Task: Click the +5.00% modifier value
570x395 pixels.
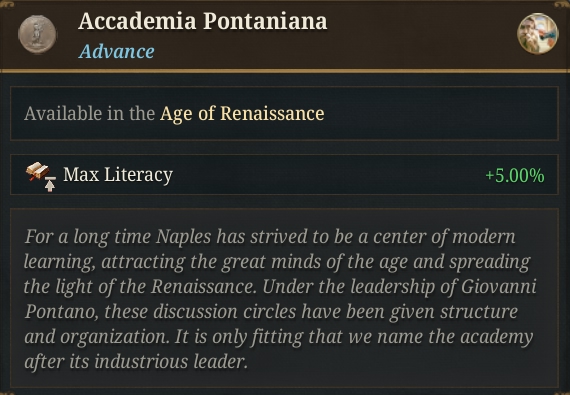Action: 515,176
